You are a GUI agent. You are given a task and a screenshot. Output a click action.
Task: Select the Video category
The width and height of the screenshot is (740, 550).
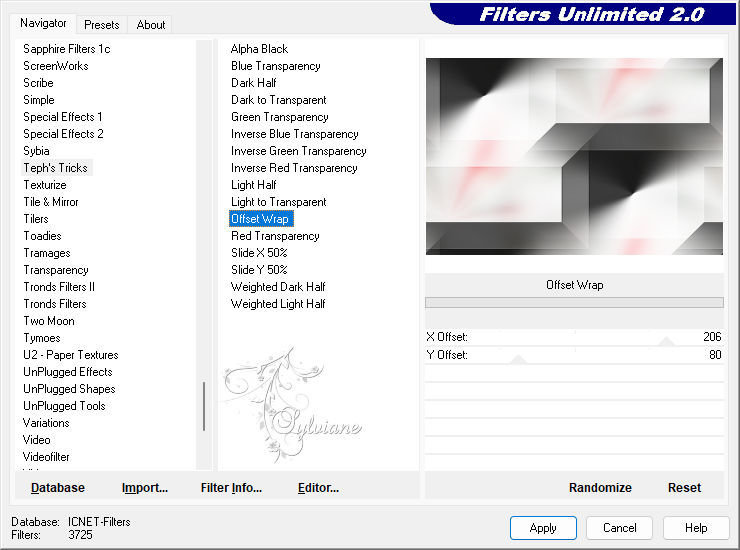(x=37, y=440)
